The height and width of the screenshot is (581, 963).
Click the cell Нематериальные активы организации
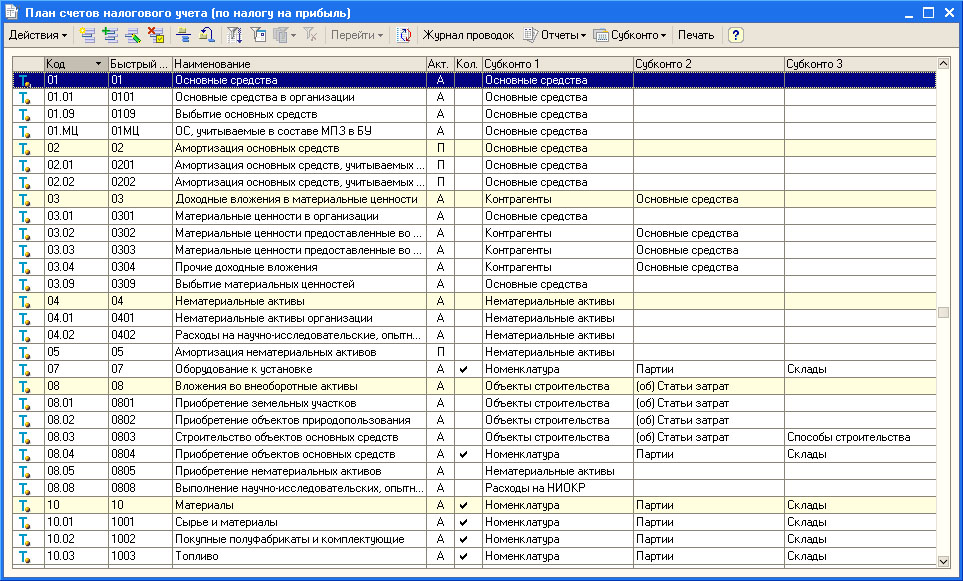tap(299, 318)
